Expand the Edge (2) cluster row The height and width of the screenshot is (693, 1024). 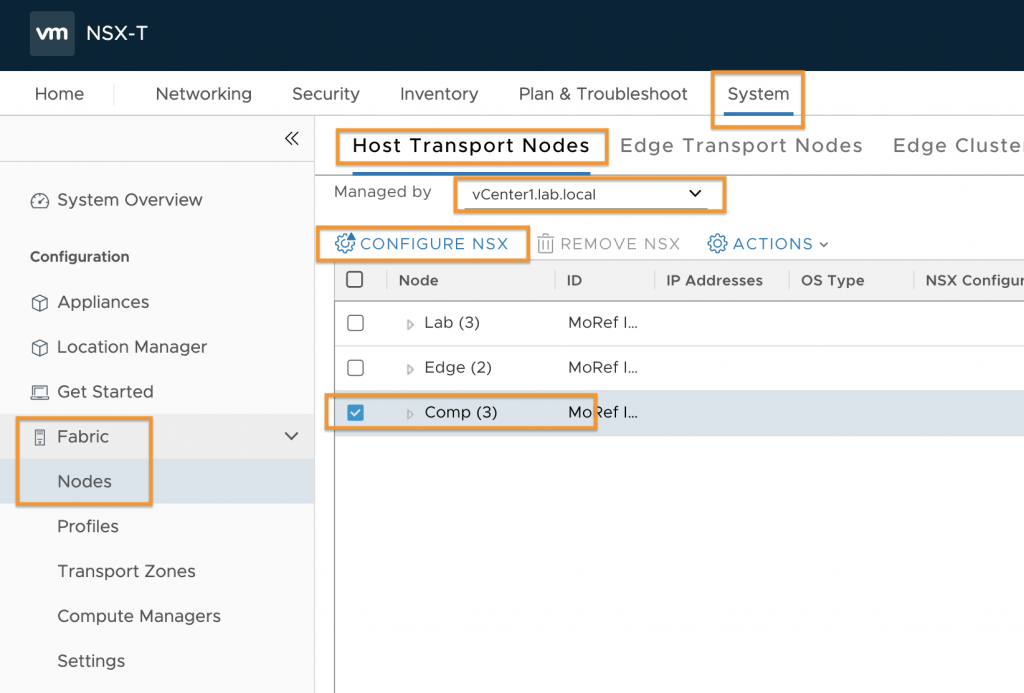pyautogui.click(x=409, y=369)
